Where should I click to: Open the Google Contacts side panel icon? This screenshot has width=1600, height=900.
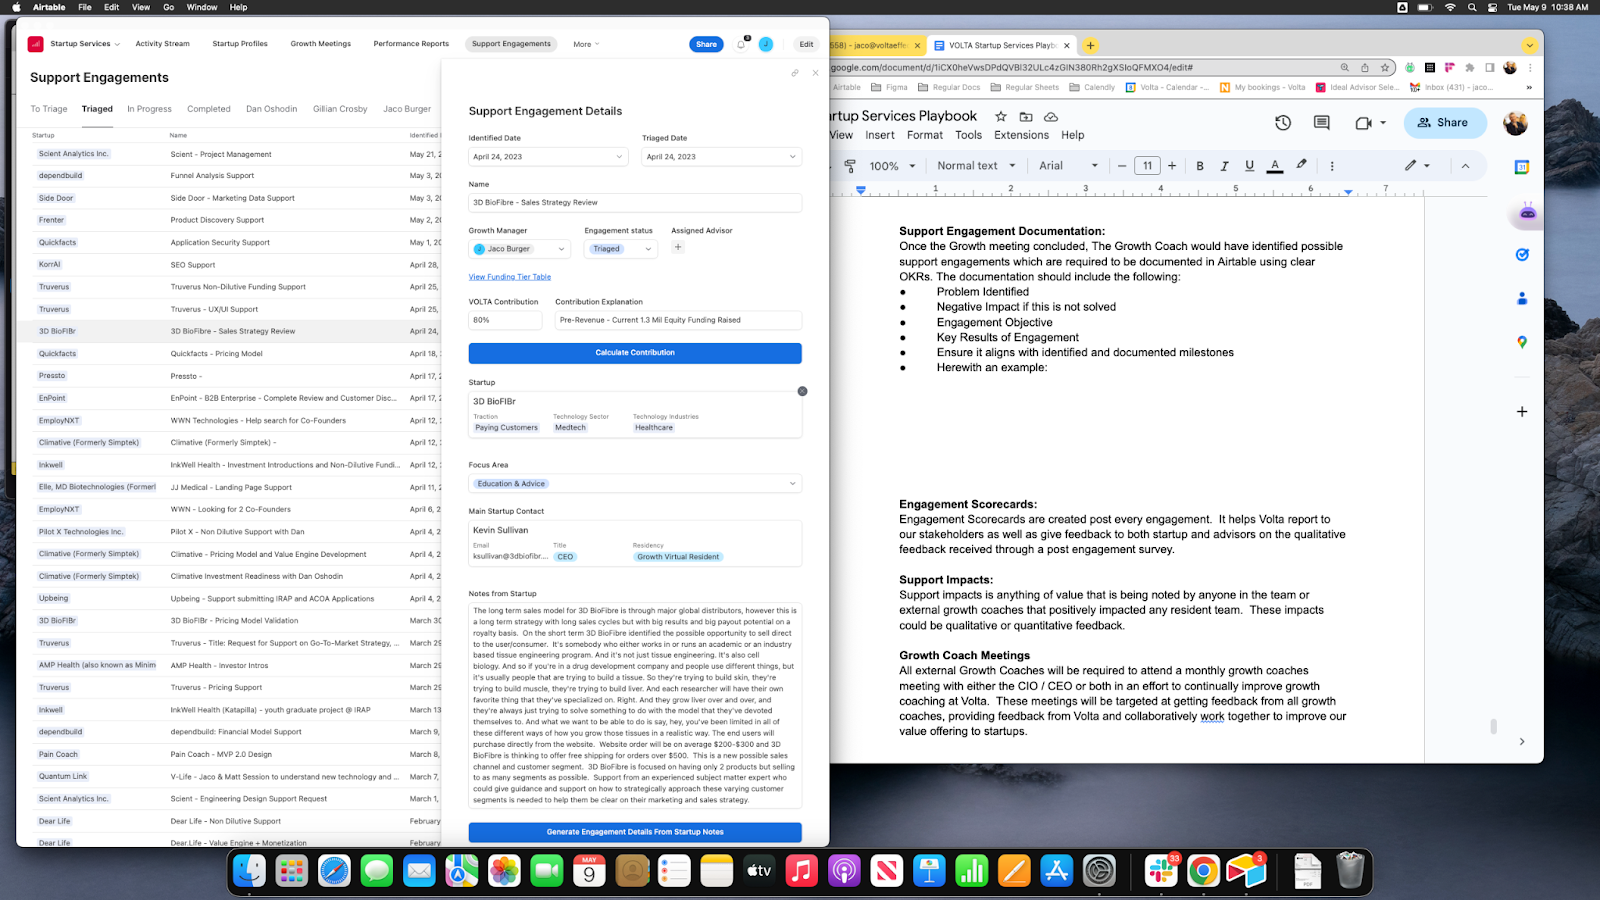(x=1522, y=298)
